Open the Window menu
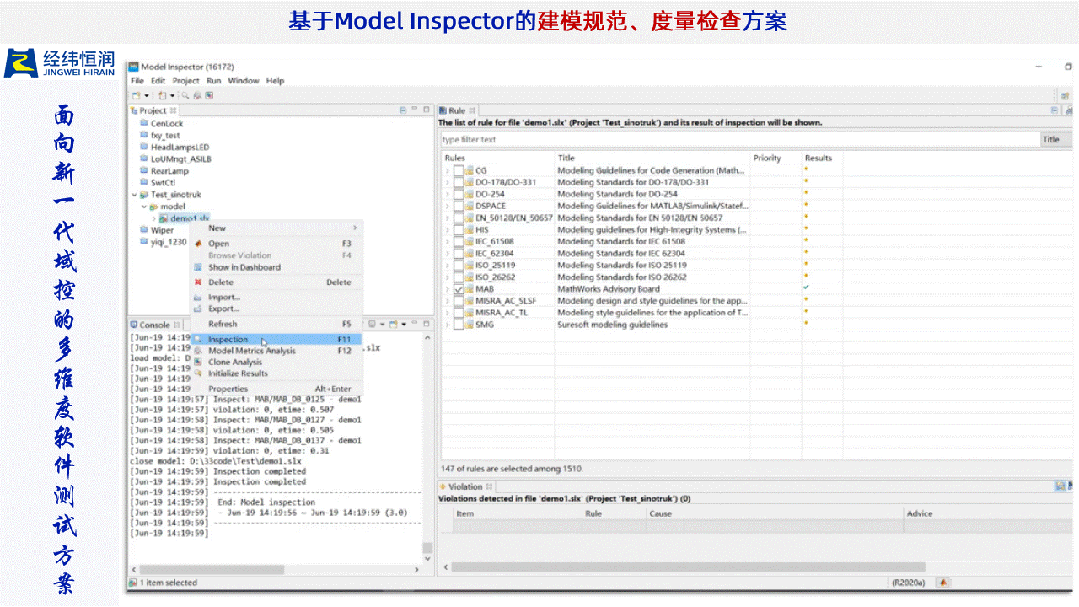The image size is (1079, 607). tap(244, 81)
